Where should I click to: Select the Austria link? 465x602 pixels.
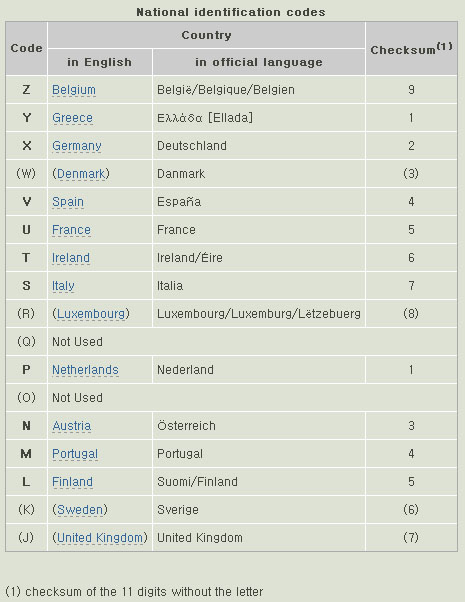tap(72, 426)
